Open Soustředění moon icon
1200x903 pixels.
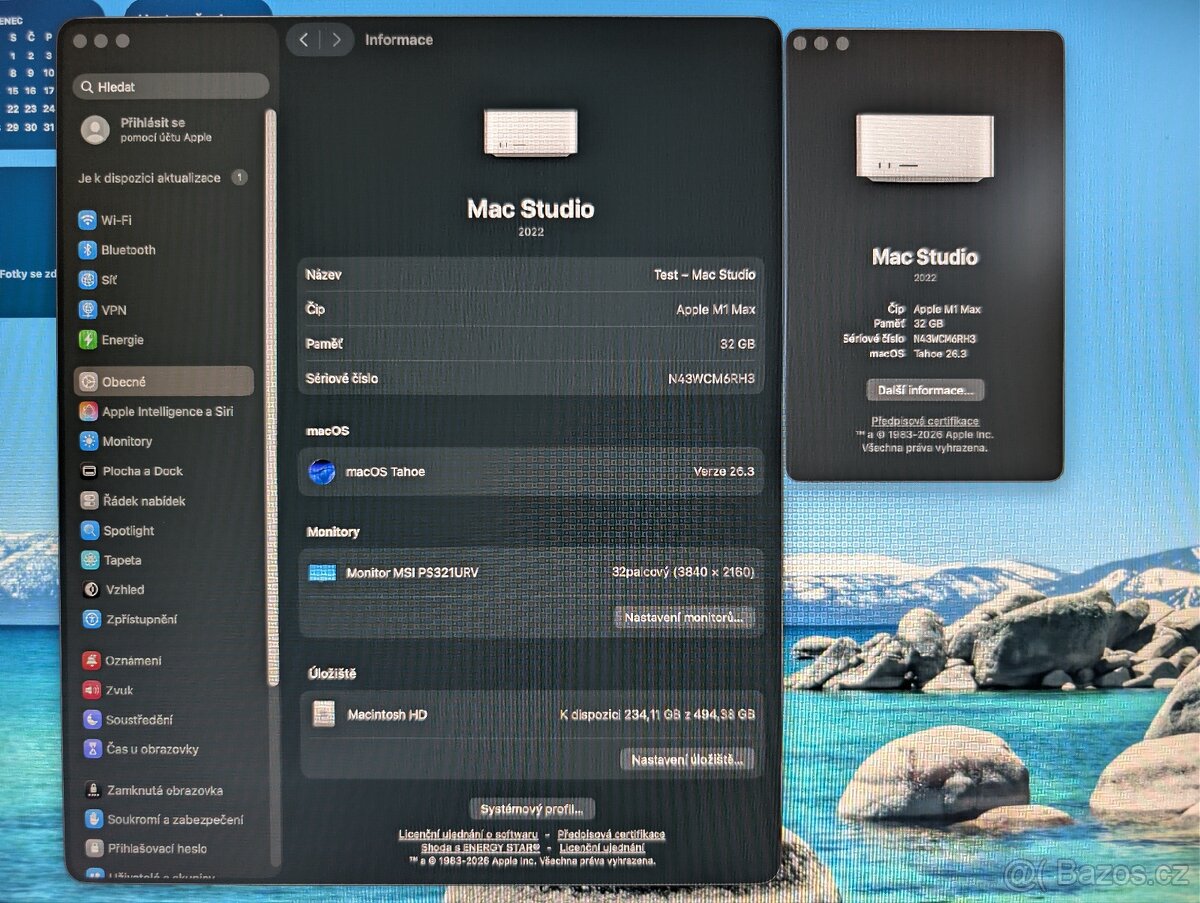[x=92, y=720]
